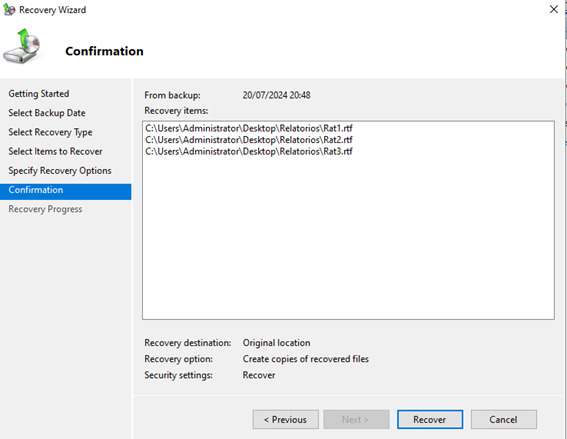Select the Rat3.rtf recovery item line

click(x=249, y=152)
